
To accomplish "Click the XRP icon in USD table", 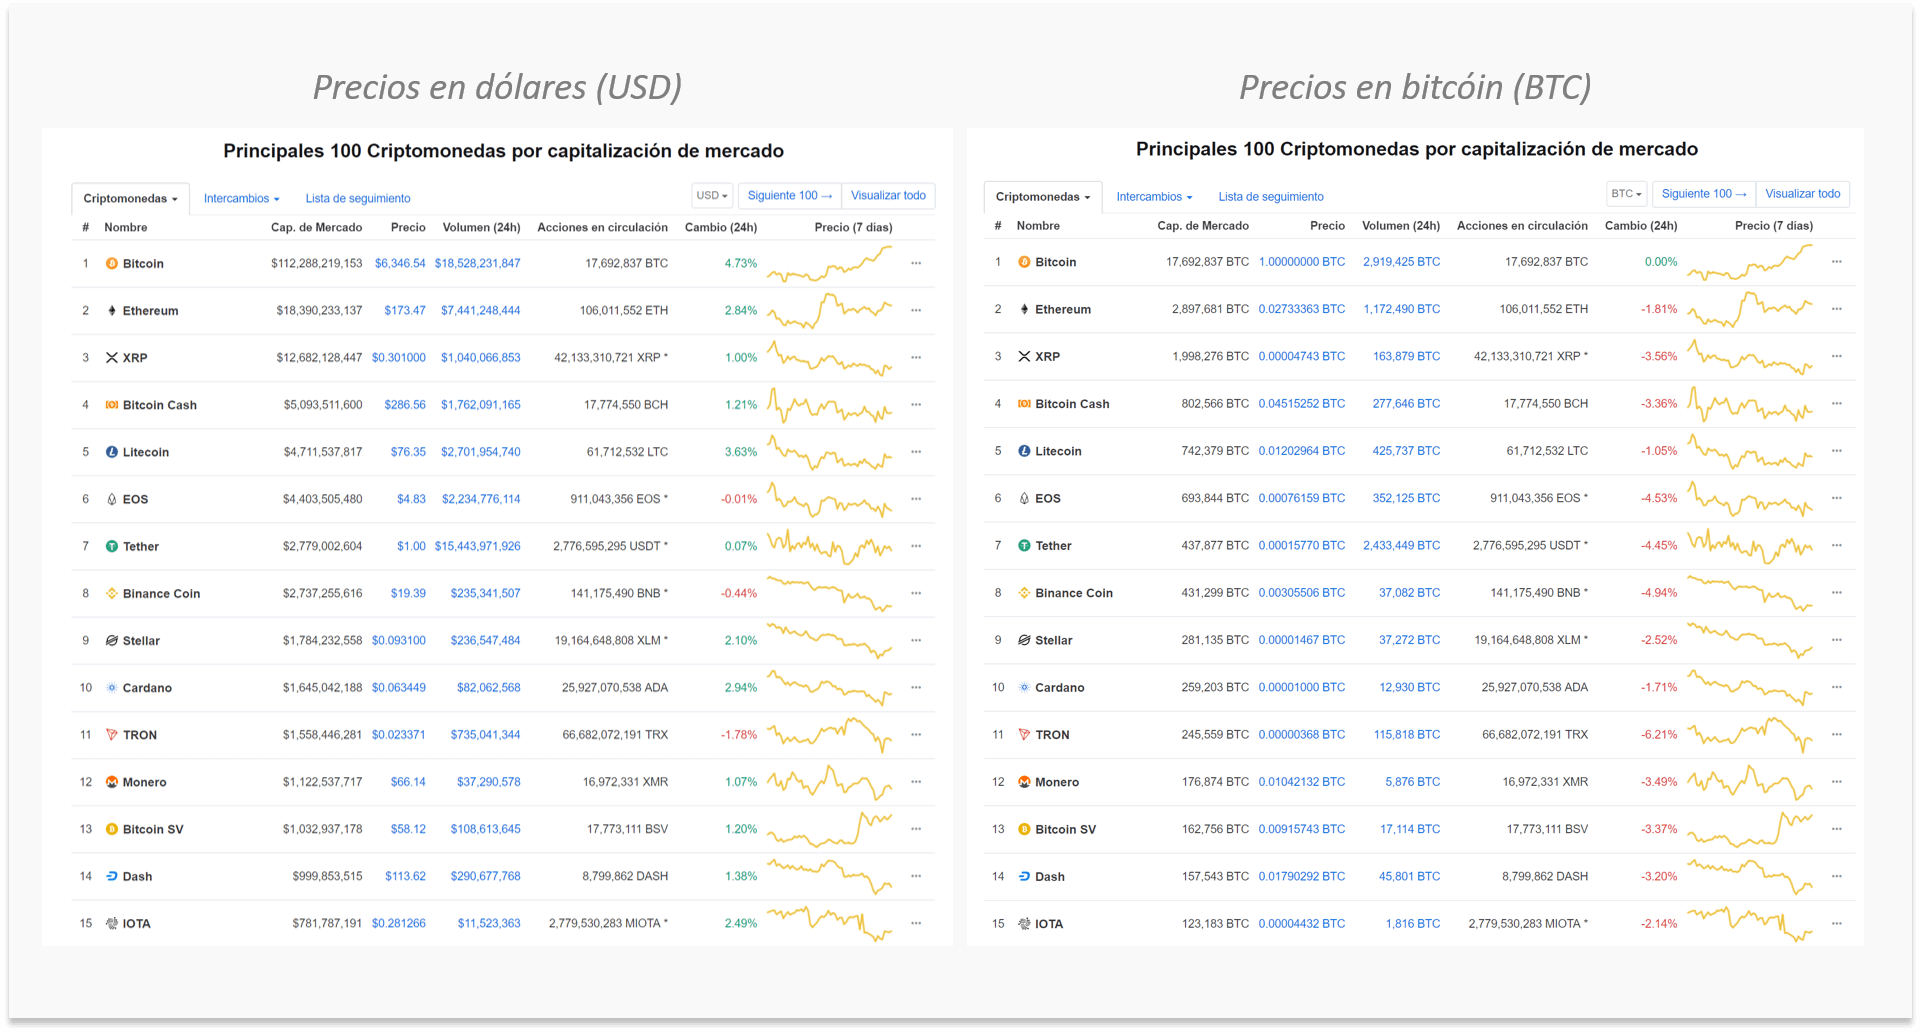I will point(112,358).
